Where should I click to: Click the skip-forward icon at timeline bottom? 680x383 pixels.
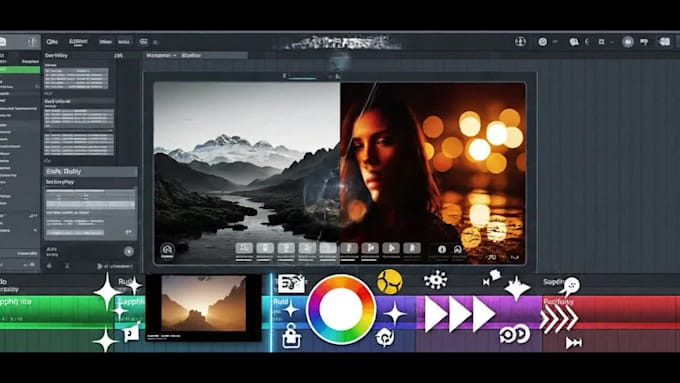[573, 343]
